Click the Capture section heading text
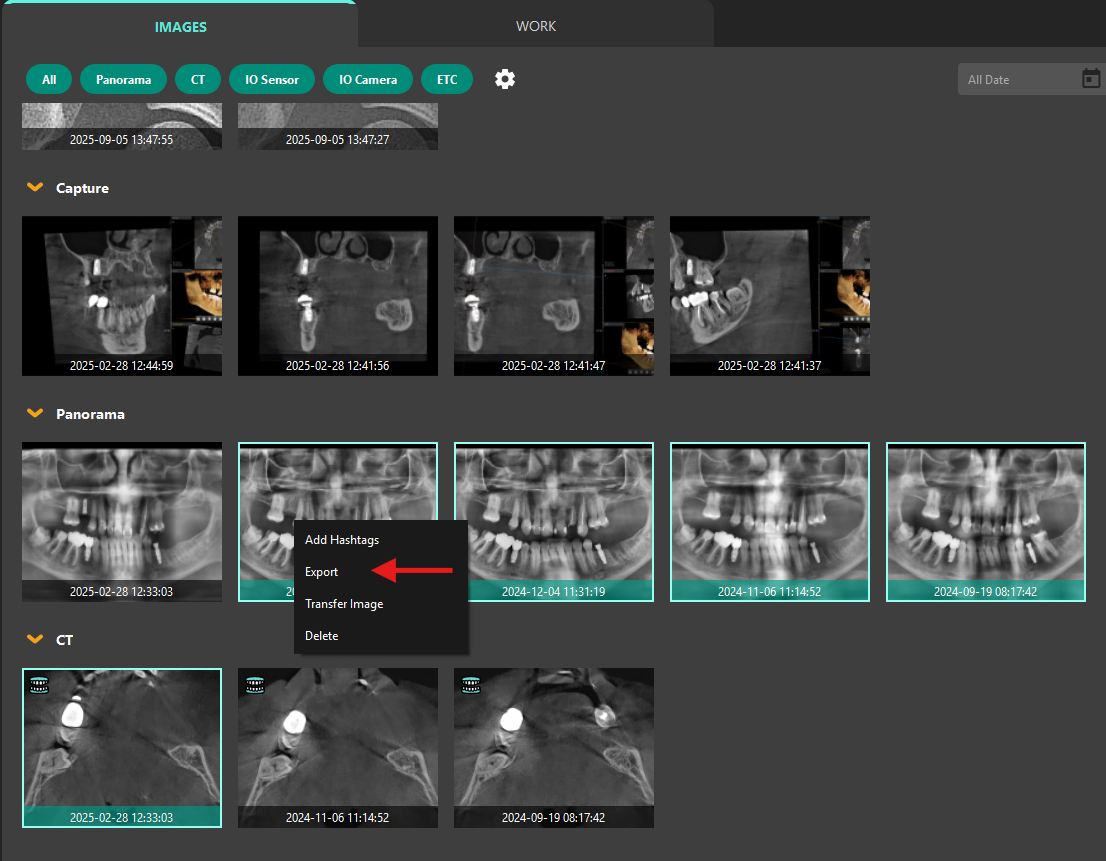 (83, 188)
